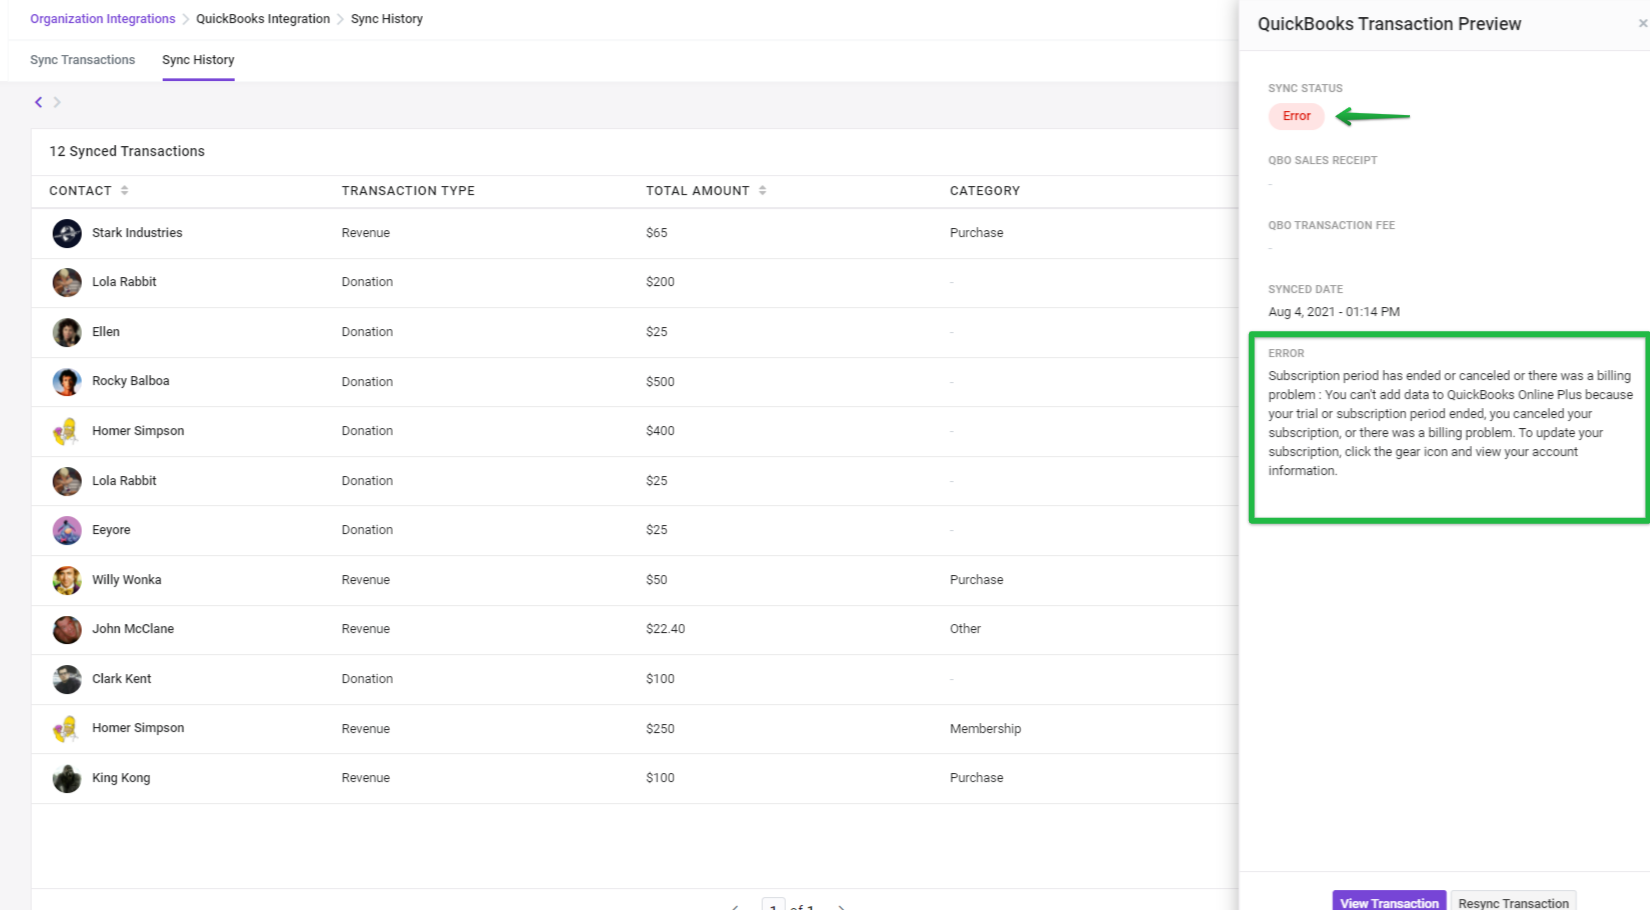Click Homer Simpson avatar in $250 row
1650x910 pixels.
click(67, 728)
